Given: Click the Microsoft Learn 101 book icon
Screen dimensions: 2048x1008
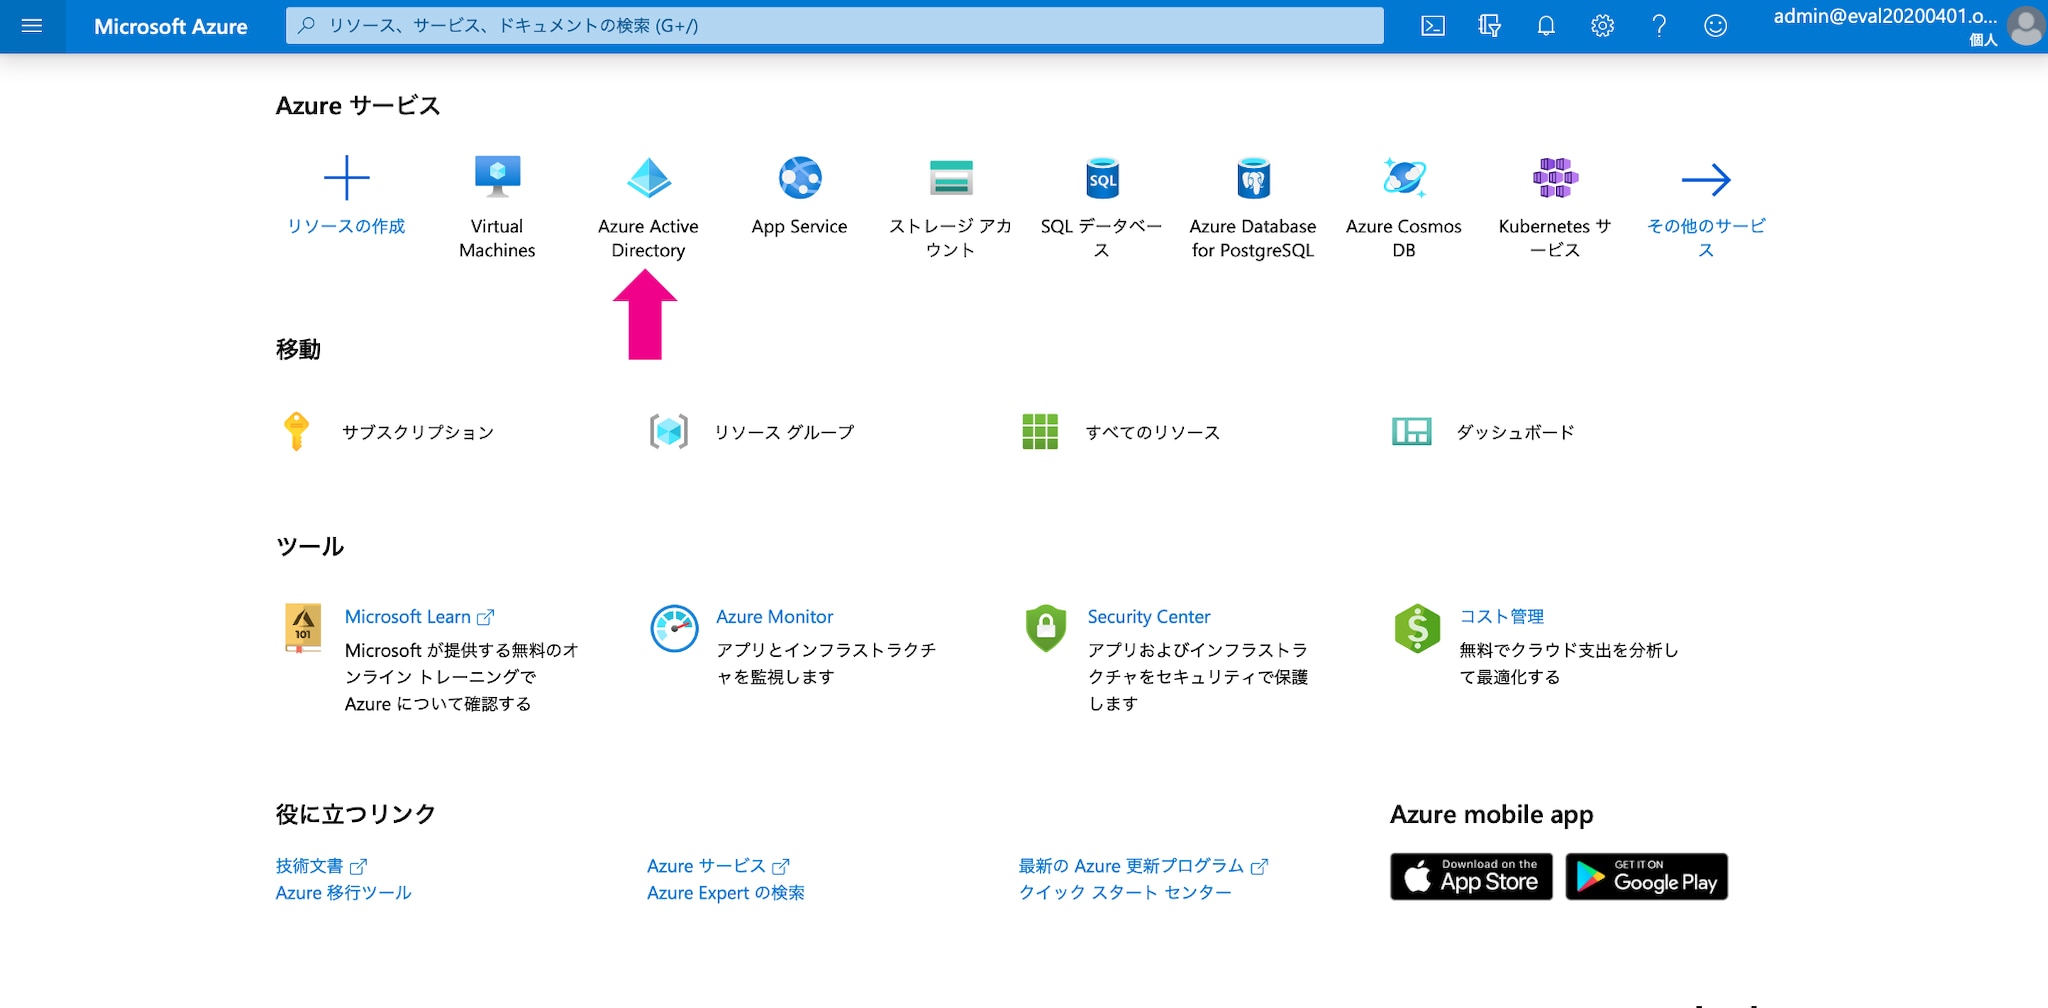Looking at the screenshot, I should click(x=303, y=628).
